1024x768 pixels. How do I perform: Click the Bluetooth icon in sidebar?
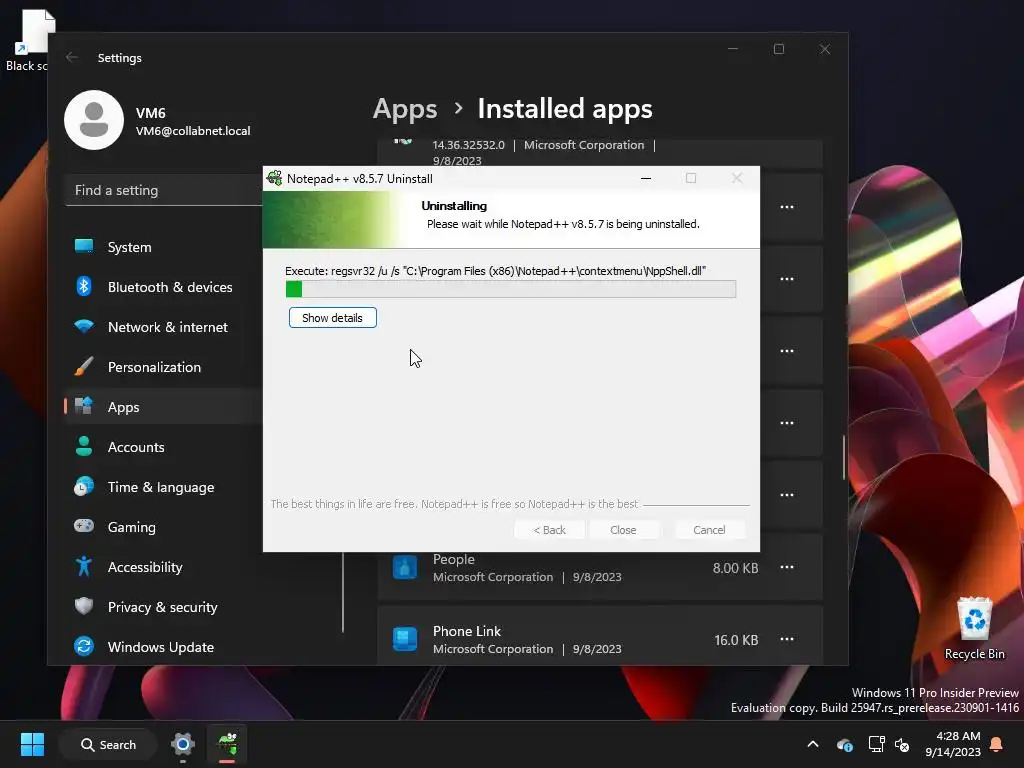[84, 286]
